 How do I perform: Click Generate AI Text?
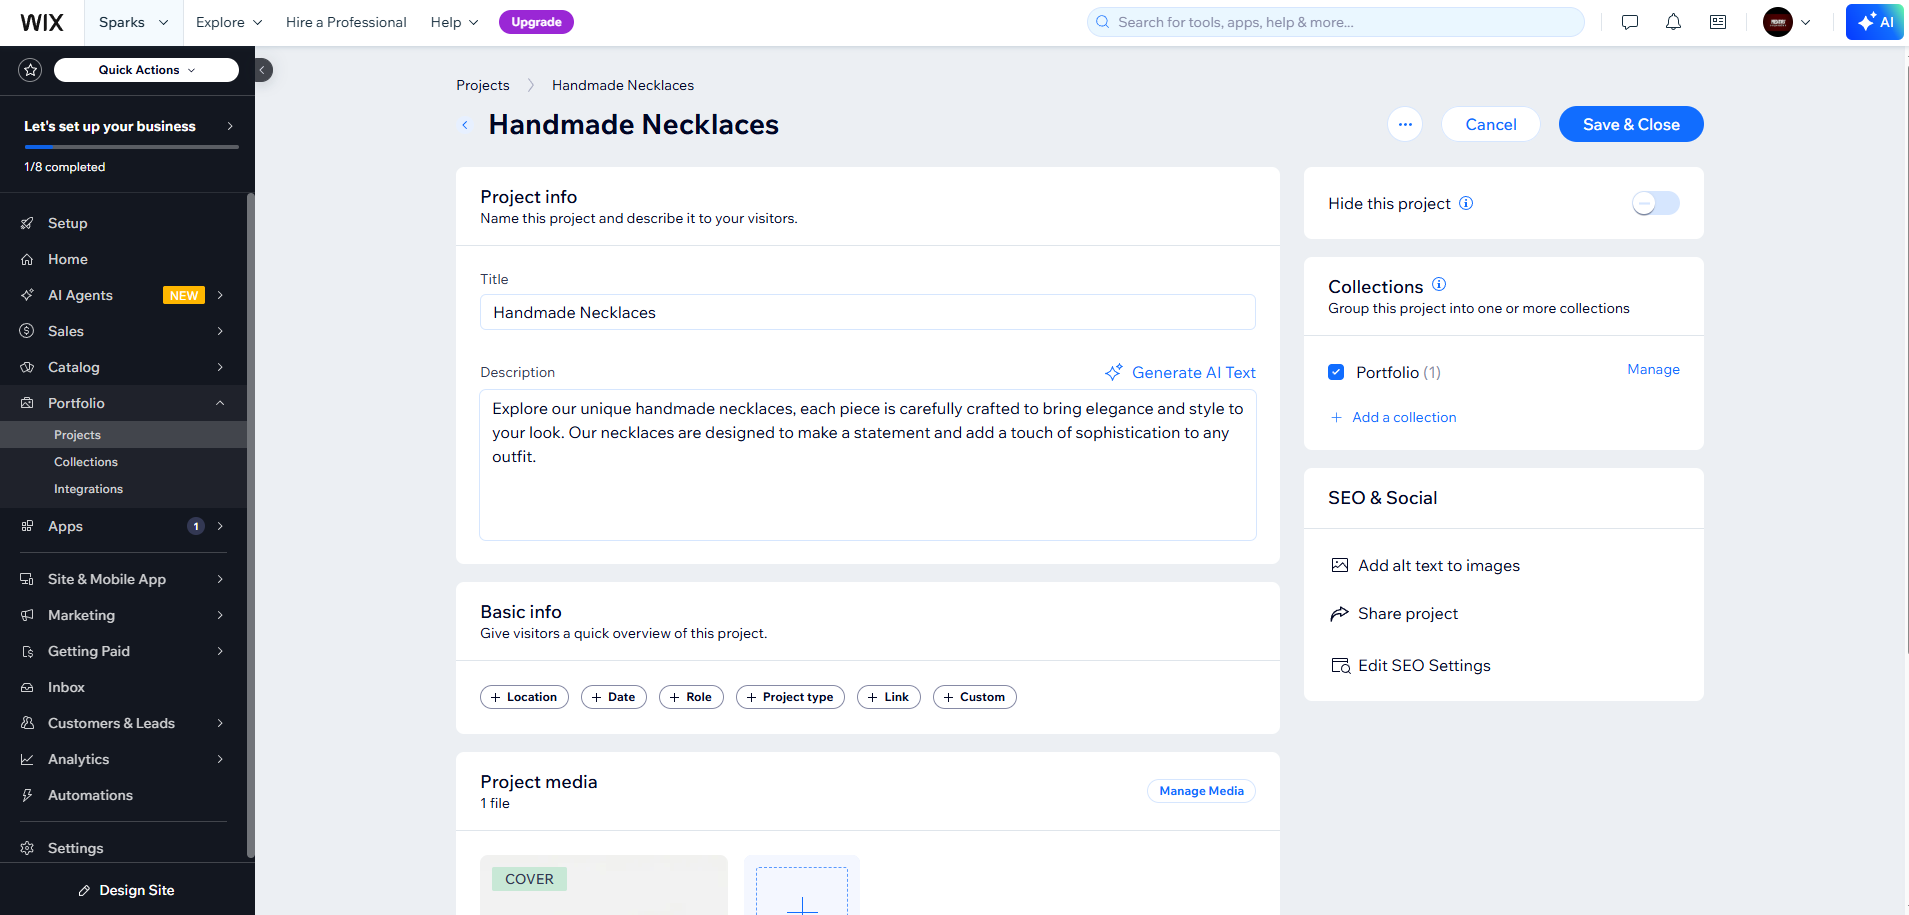pos(1180,372)
